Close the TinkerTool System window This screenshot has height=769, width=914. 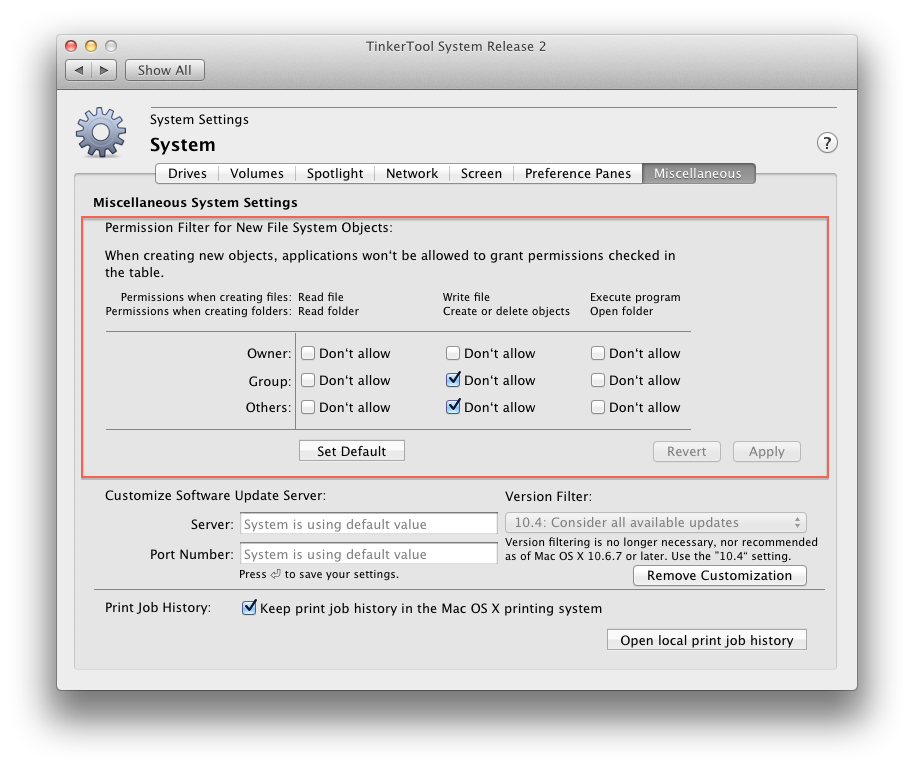pyautogui.click(x=71, y=46)
